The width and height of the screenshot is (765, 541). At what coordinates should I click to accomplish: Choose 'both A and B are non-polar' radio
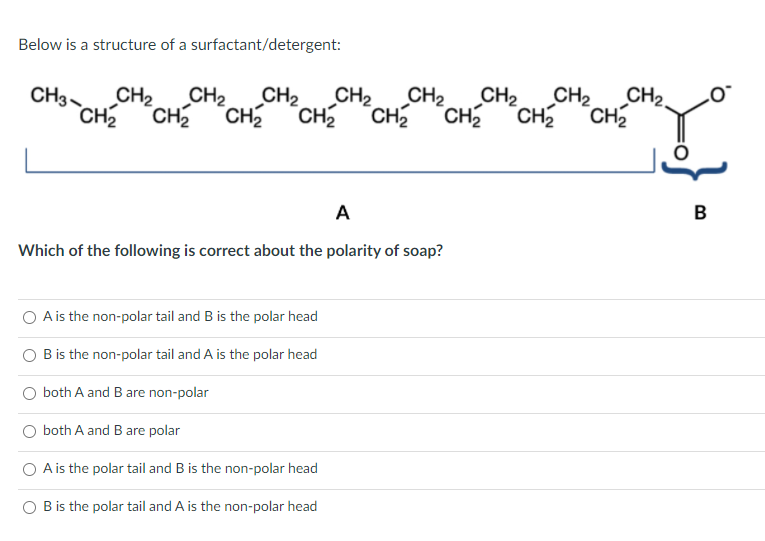tap(30, 394)
